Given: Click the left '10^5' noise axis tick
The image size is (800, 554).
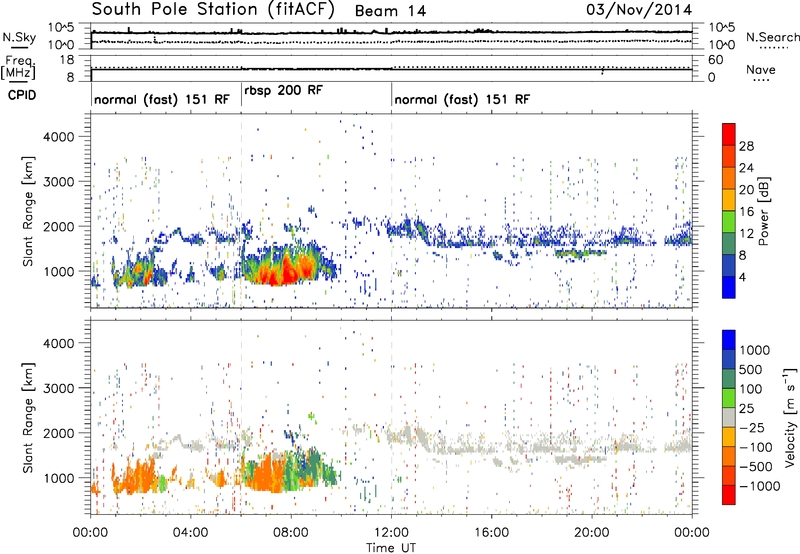Looking at the screenshot, I should [x=61, y=28].
